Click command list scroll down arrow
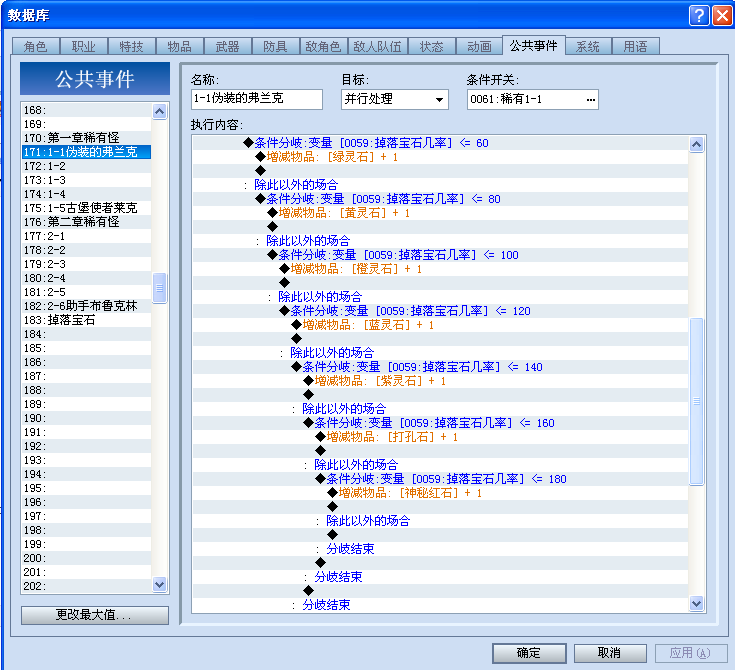The width and height of the screenshot is (735, 670). pyautogui.click(x=697, y=603)
